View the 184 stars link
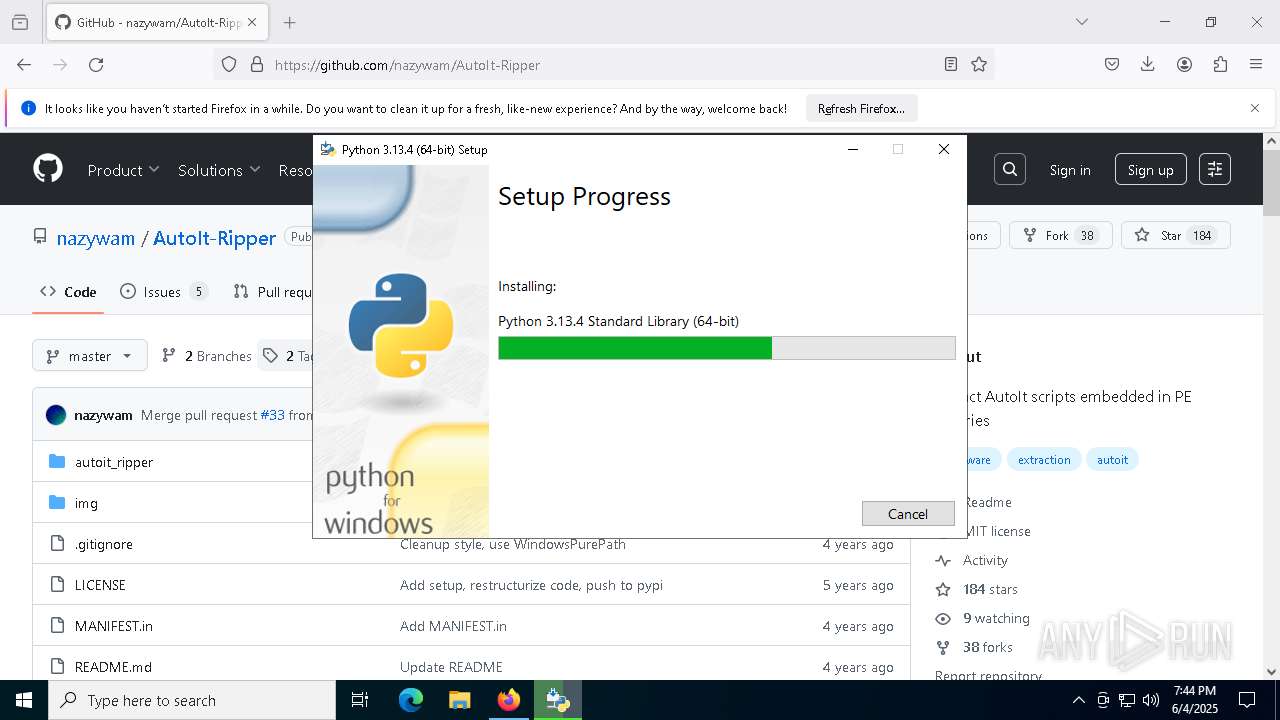The image size is (1280, 720). click(990, 589)
